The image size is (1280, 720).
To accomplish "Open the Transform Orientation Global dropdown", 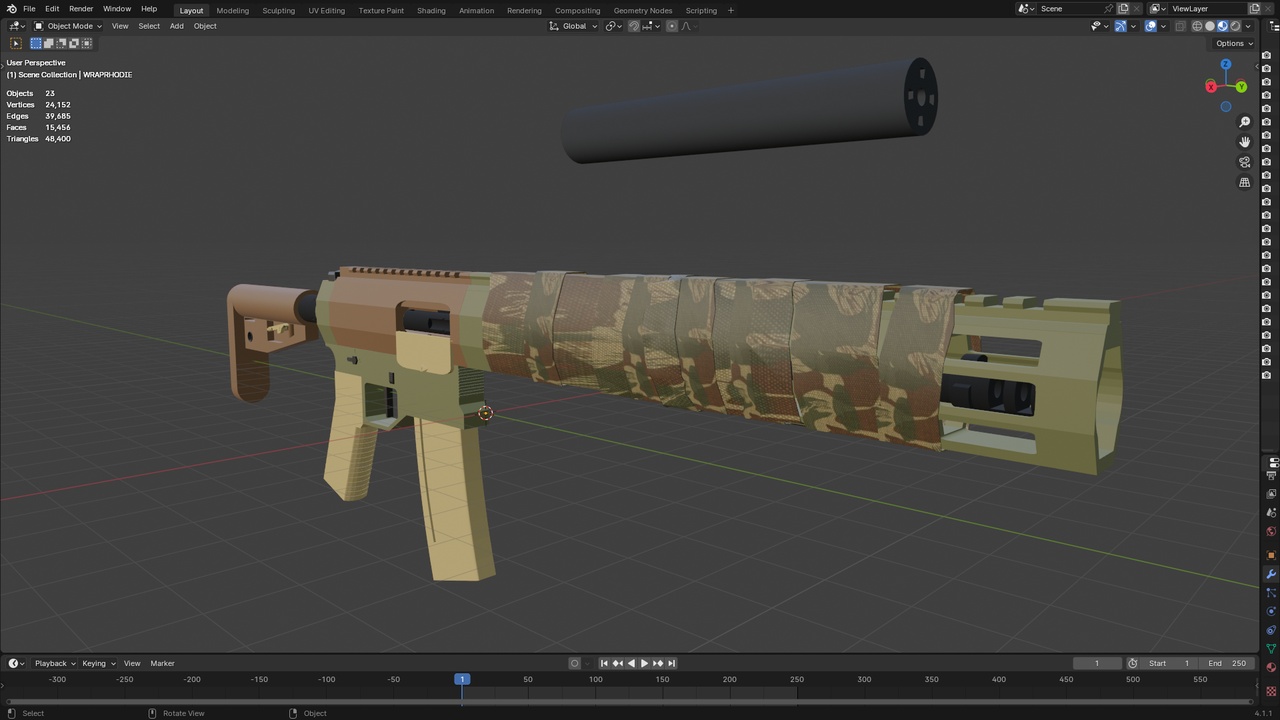I will pyautogui.click(x=574, y=26).
